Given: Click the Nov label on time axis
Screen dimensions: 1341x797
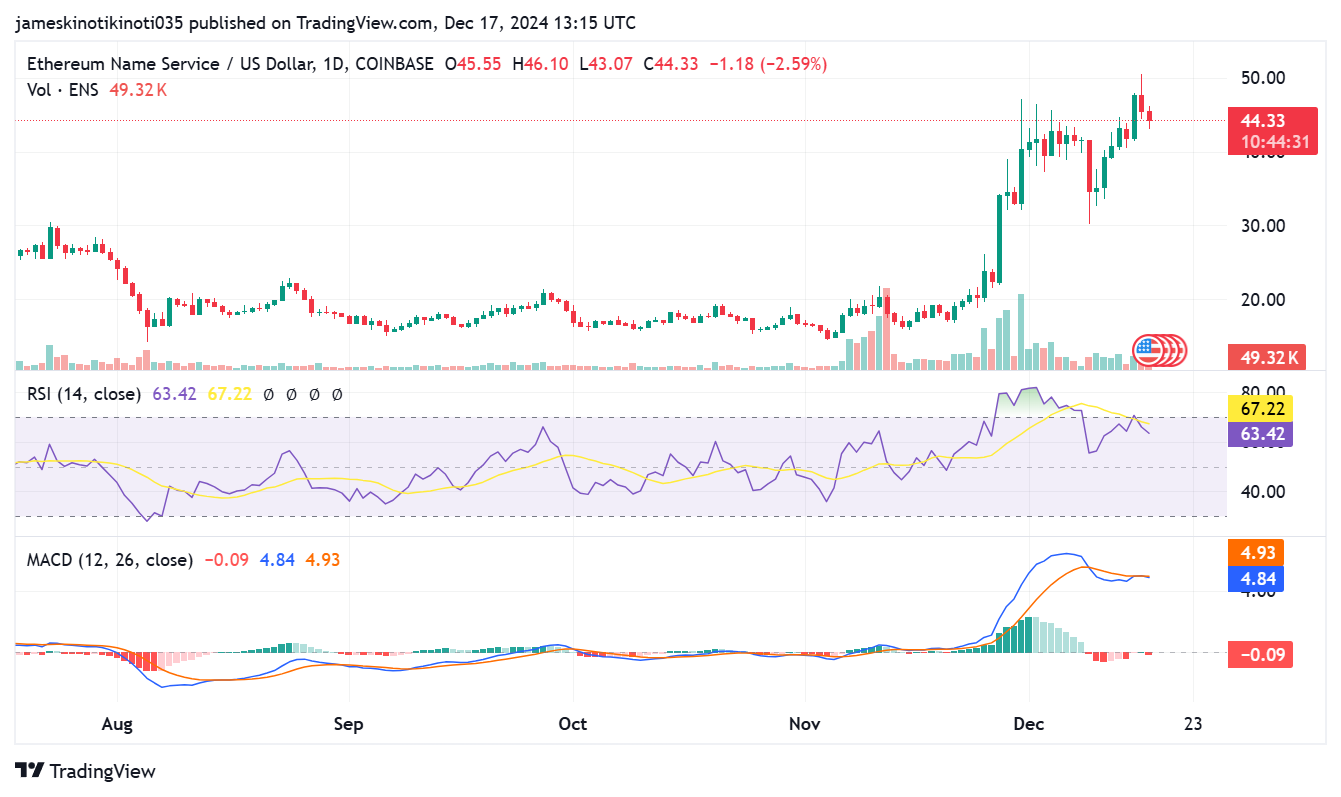Looking at the screenshot, I should click(805, 723).
